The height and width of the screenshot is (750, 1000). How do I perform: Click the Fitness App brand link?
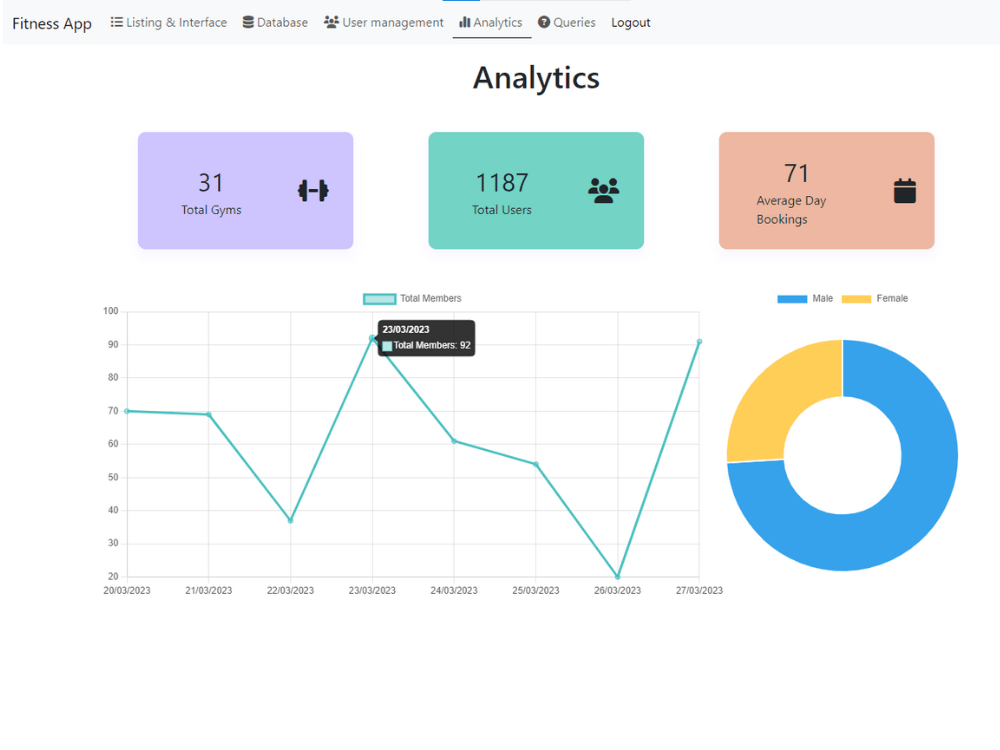52,24
